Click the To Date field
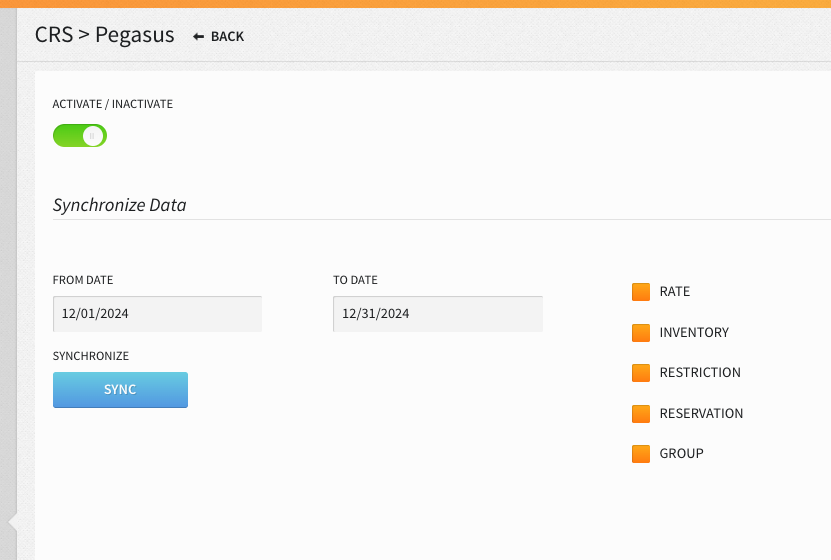Viewport: 831px width, 560px height. (438, 314)
